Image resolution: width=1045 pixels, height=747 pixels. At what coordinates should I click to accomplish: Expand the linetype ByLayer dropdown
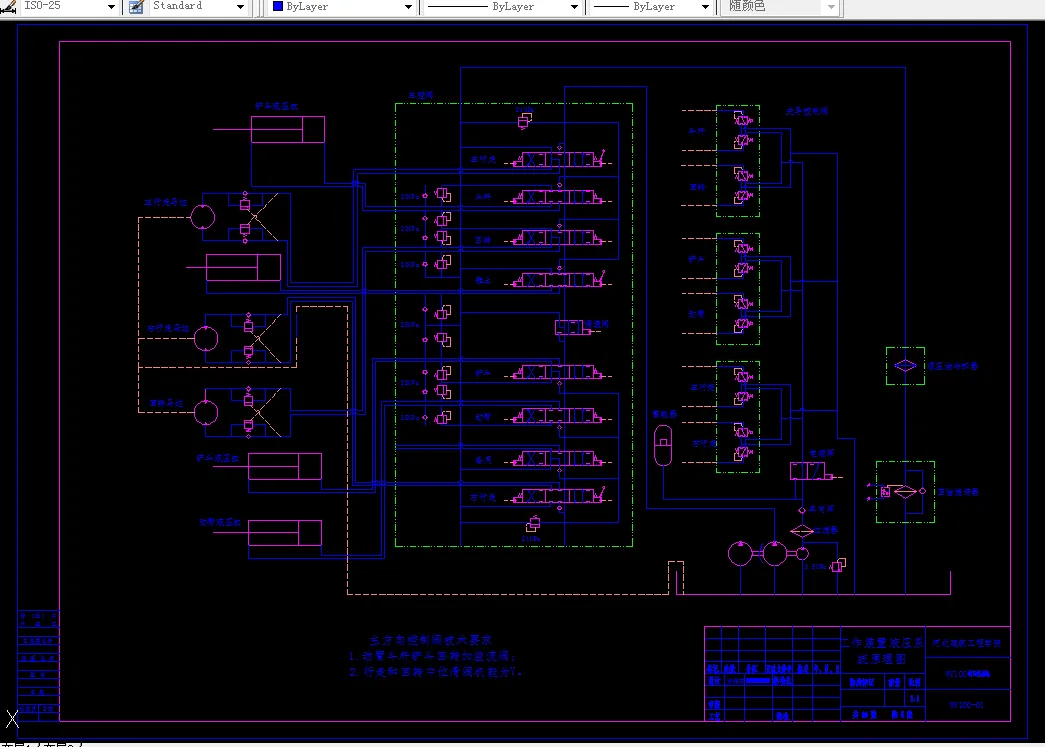coord(574,7)
